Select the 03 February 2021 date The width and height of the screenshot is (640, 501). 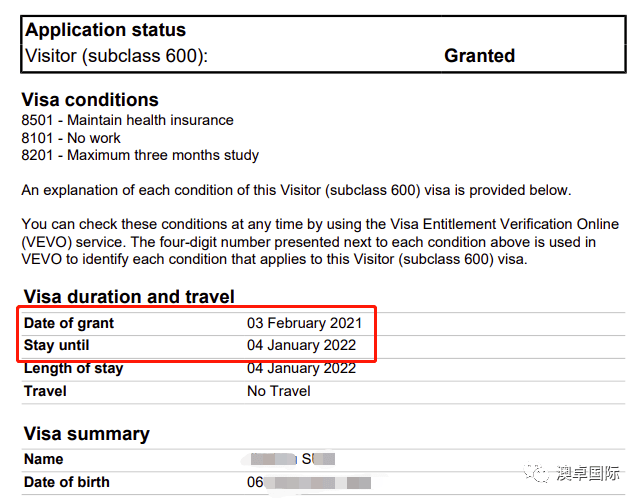tap(304, 323)
